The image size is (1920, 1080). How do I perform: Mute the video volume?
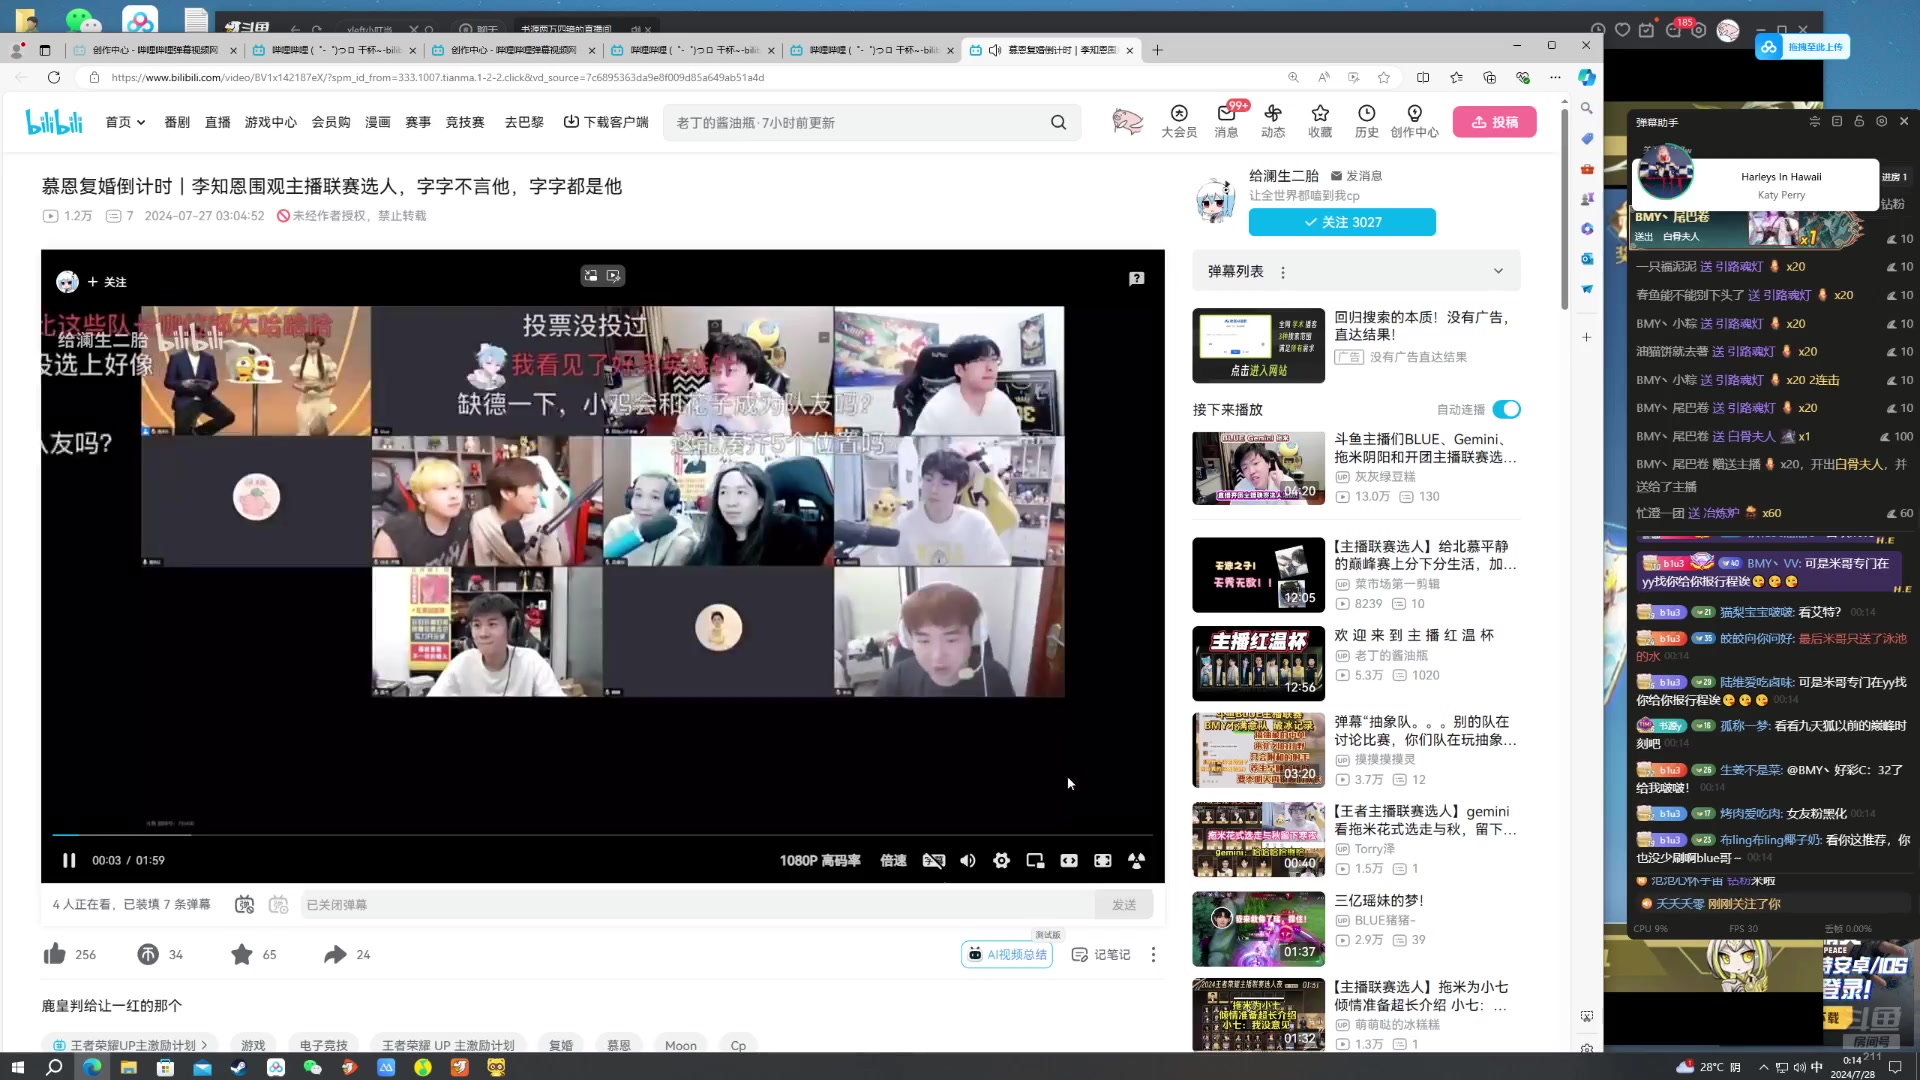point(966,860)
